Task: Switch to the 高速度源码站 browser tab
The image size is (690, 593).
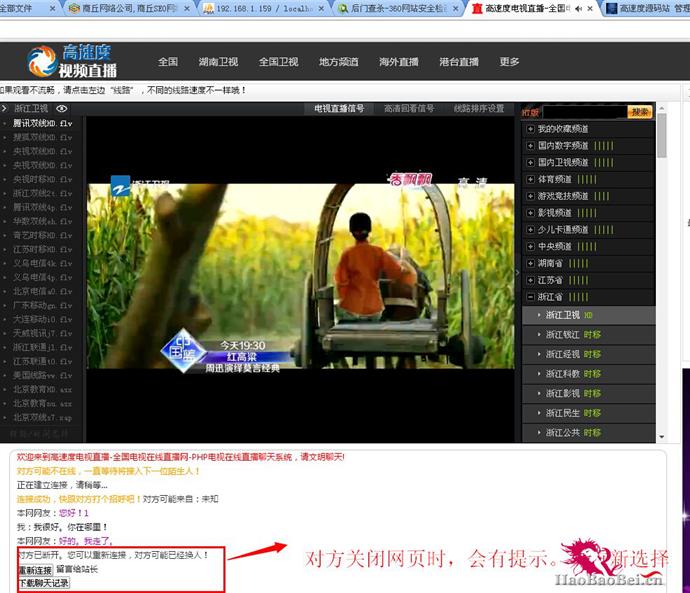Action: click(x=648, y=8)
